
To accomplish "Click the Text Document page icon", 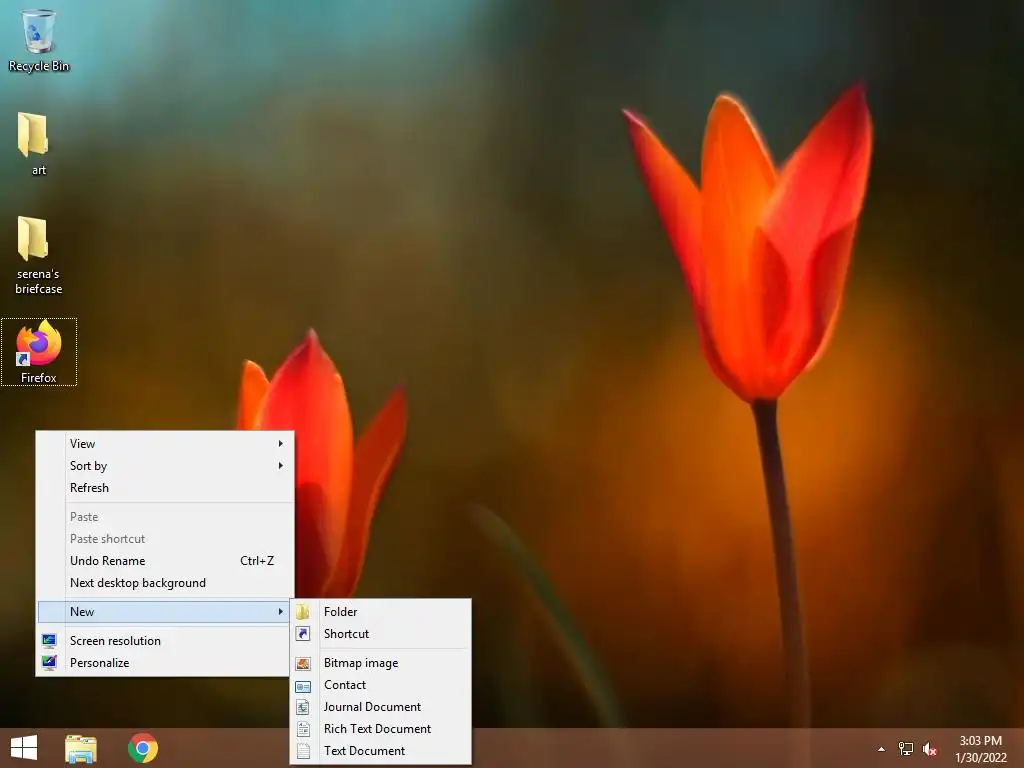I will [x=304, y=751].
